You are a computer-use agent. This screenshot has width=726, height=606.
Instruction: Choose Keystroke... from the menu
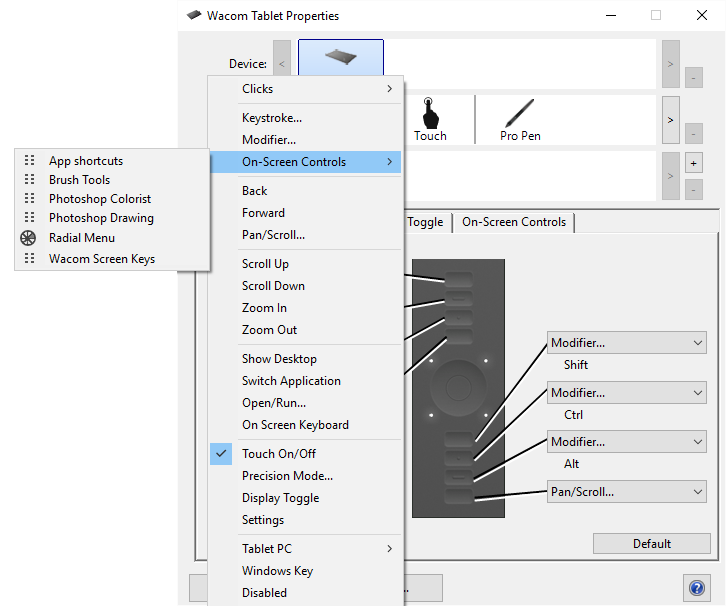pos(306,118)
